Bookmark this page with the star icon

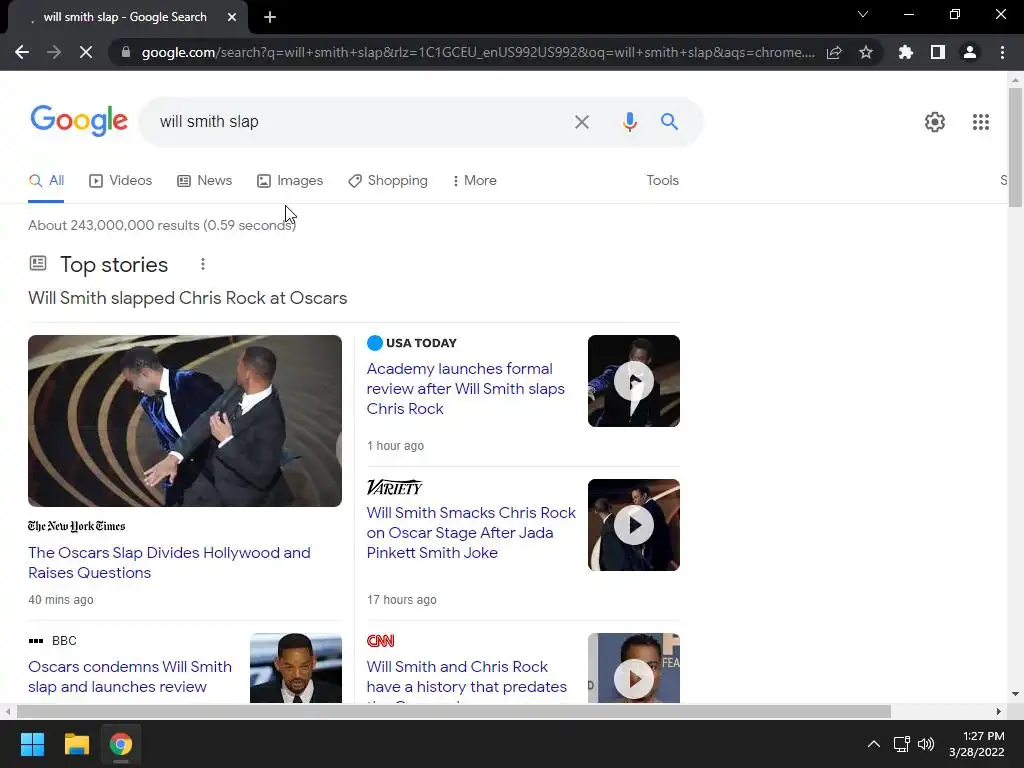click(x=865, y=52)
